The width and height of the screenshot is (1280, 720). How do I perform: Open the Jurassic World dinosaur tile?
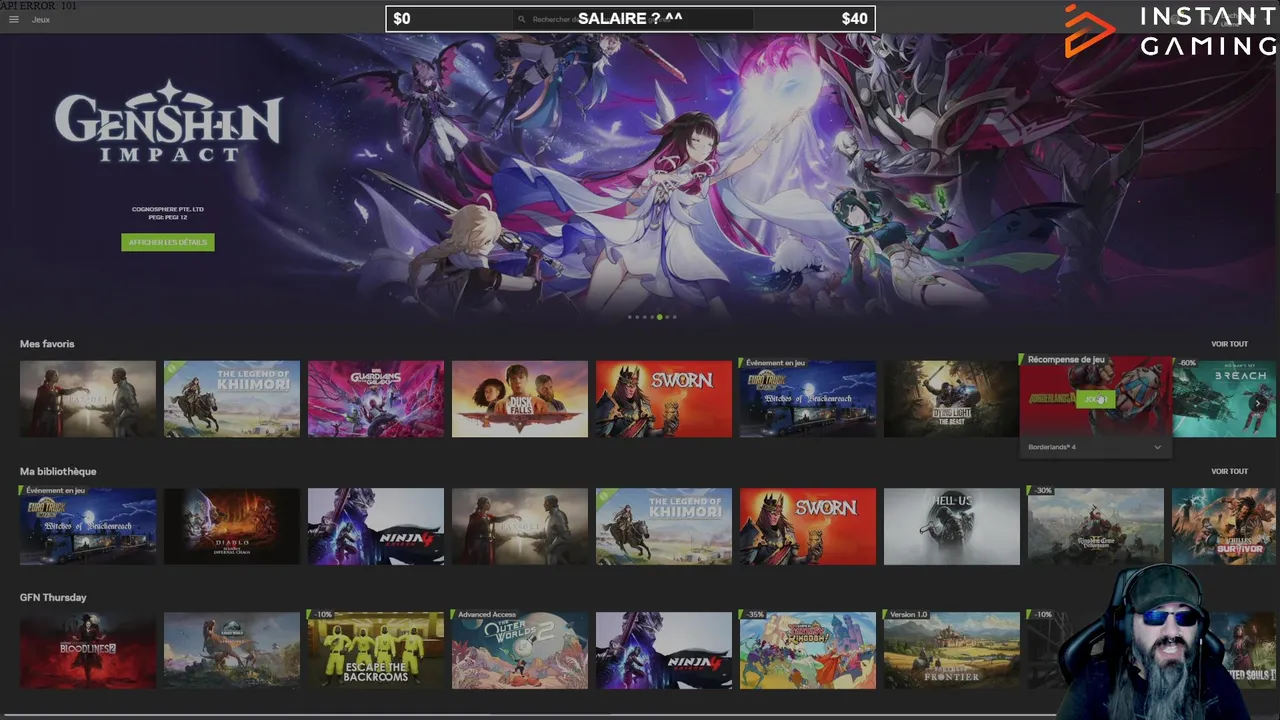click(232, 650)
